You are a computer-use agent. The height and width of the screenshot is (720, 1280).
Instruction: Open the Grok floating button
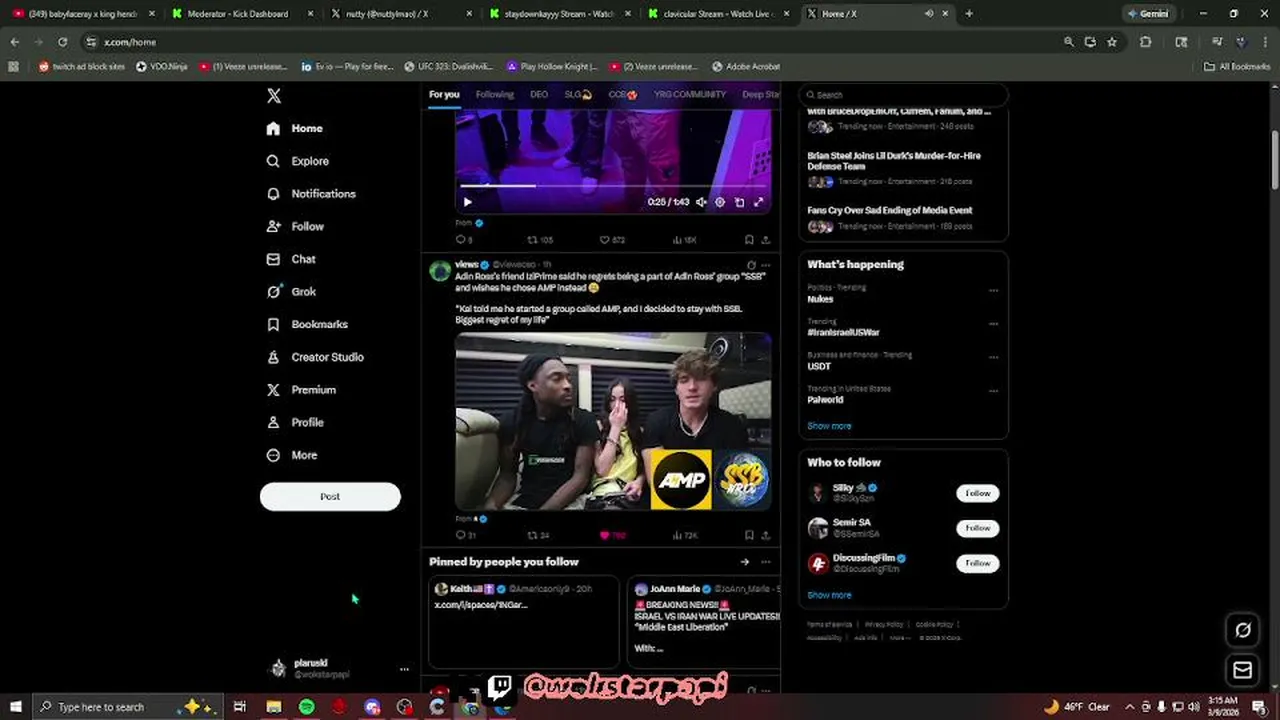[1243, 630]
